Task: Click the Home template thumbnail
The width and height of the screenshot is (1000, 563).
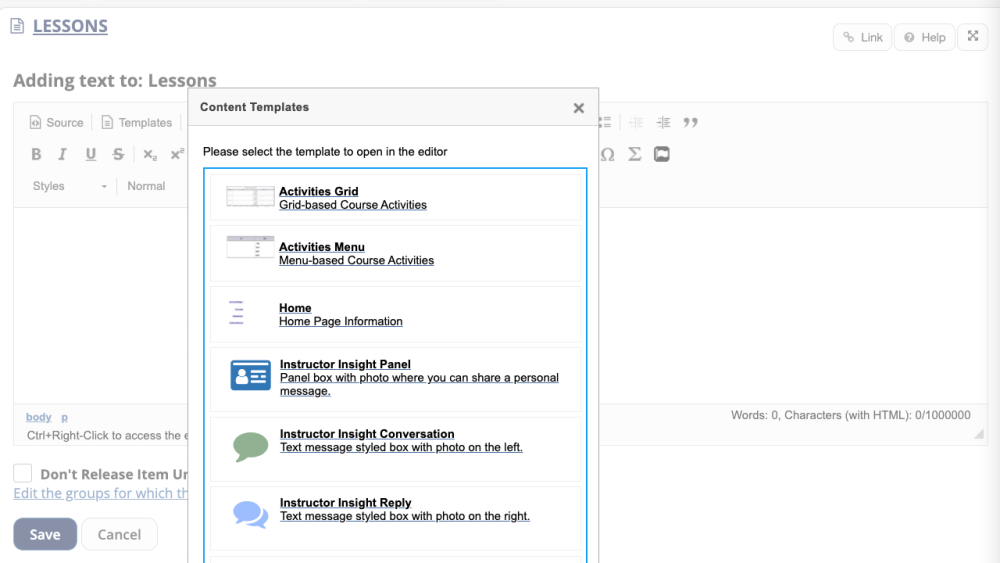Action: coord(237,312)
